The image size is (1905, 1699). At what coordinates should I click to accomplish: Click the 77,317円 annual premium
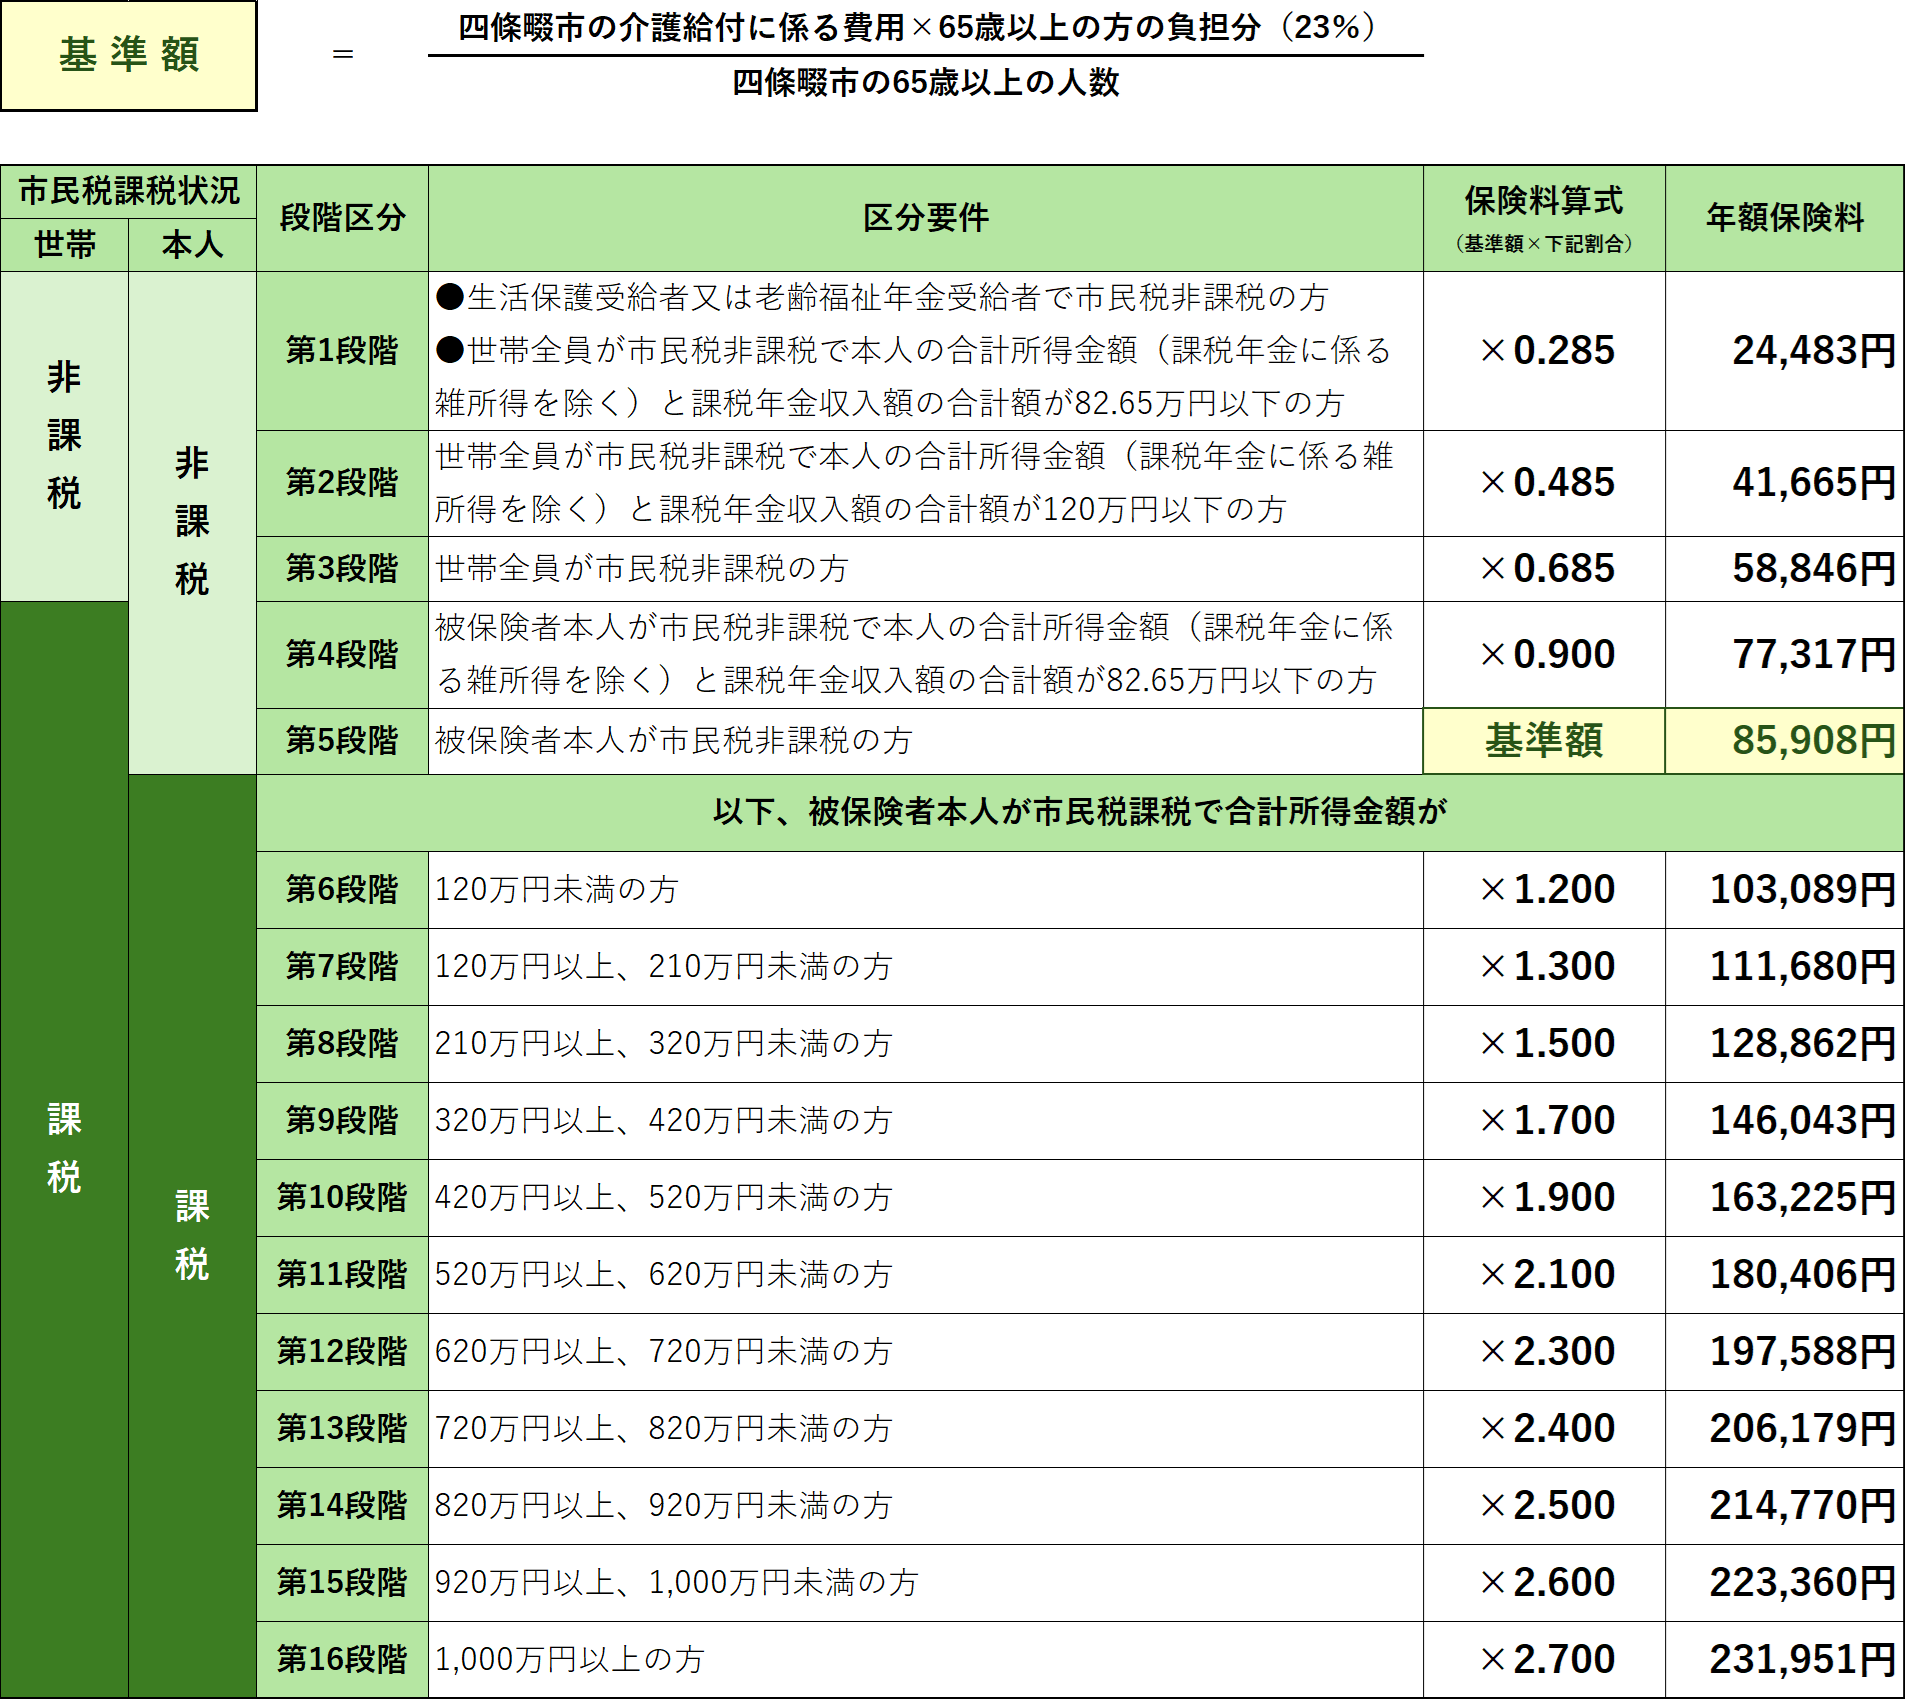(1785, 655)
